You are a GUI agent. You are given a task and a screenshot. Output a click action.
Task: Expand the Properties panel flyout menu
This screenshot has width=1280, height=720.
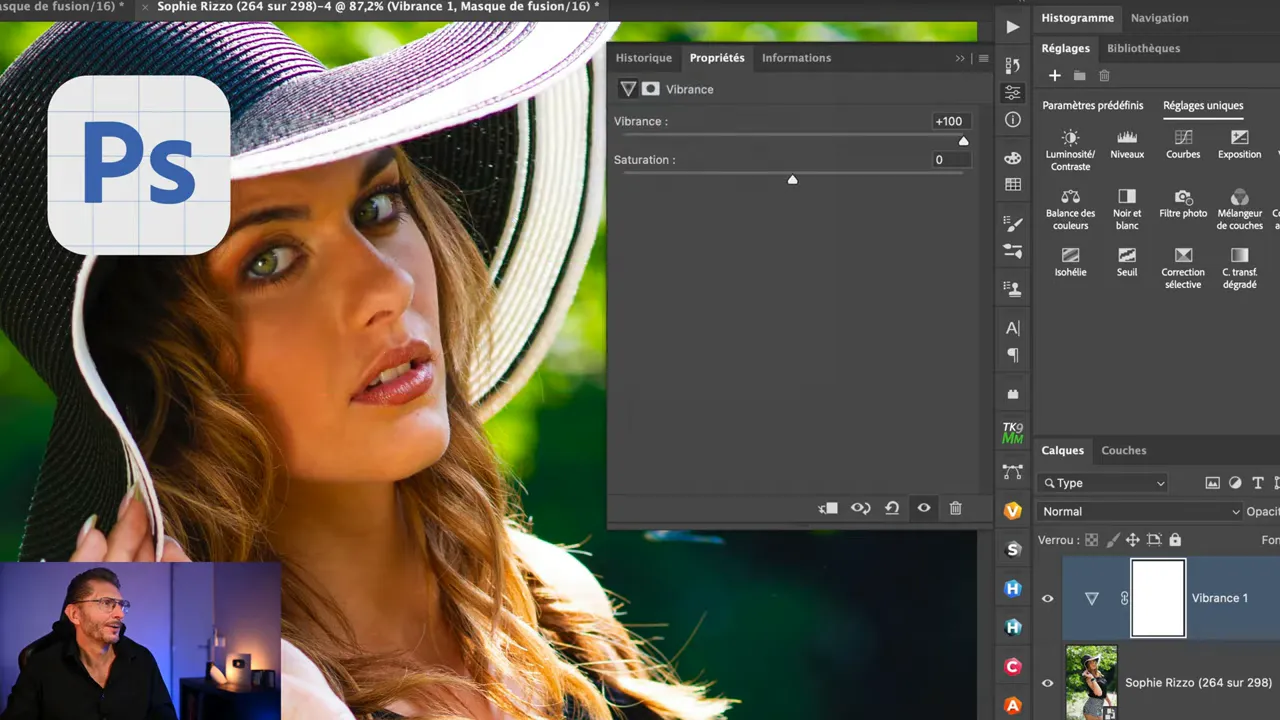984,58
